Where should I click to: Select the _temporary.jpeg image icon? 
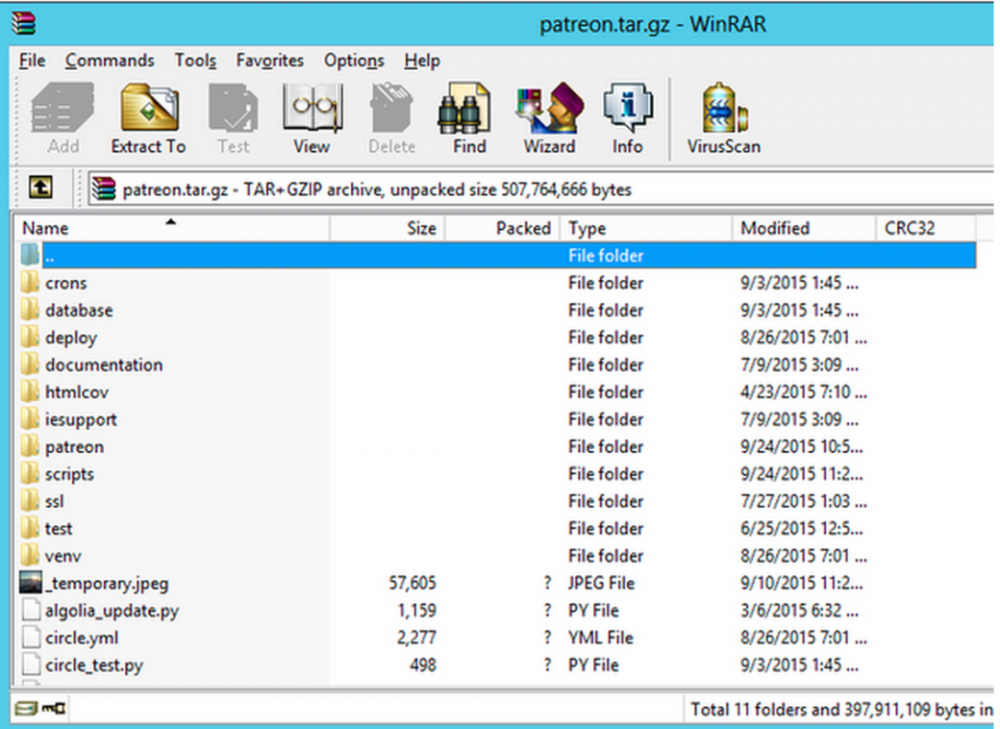point(31,583)
